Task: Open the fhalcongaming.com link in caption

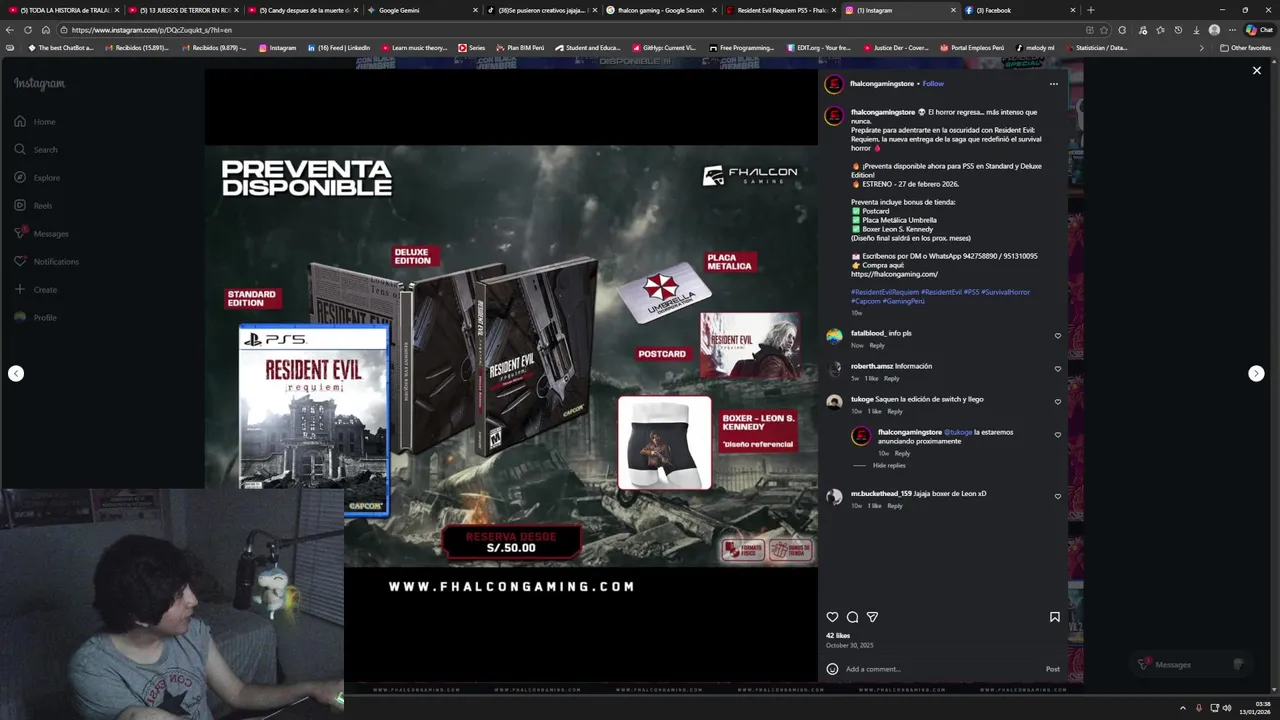Action: pos(894,274)
